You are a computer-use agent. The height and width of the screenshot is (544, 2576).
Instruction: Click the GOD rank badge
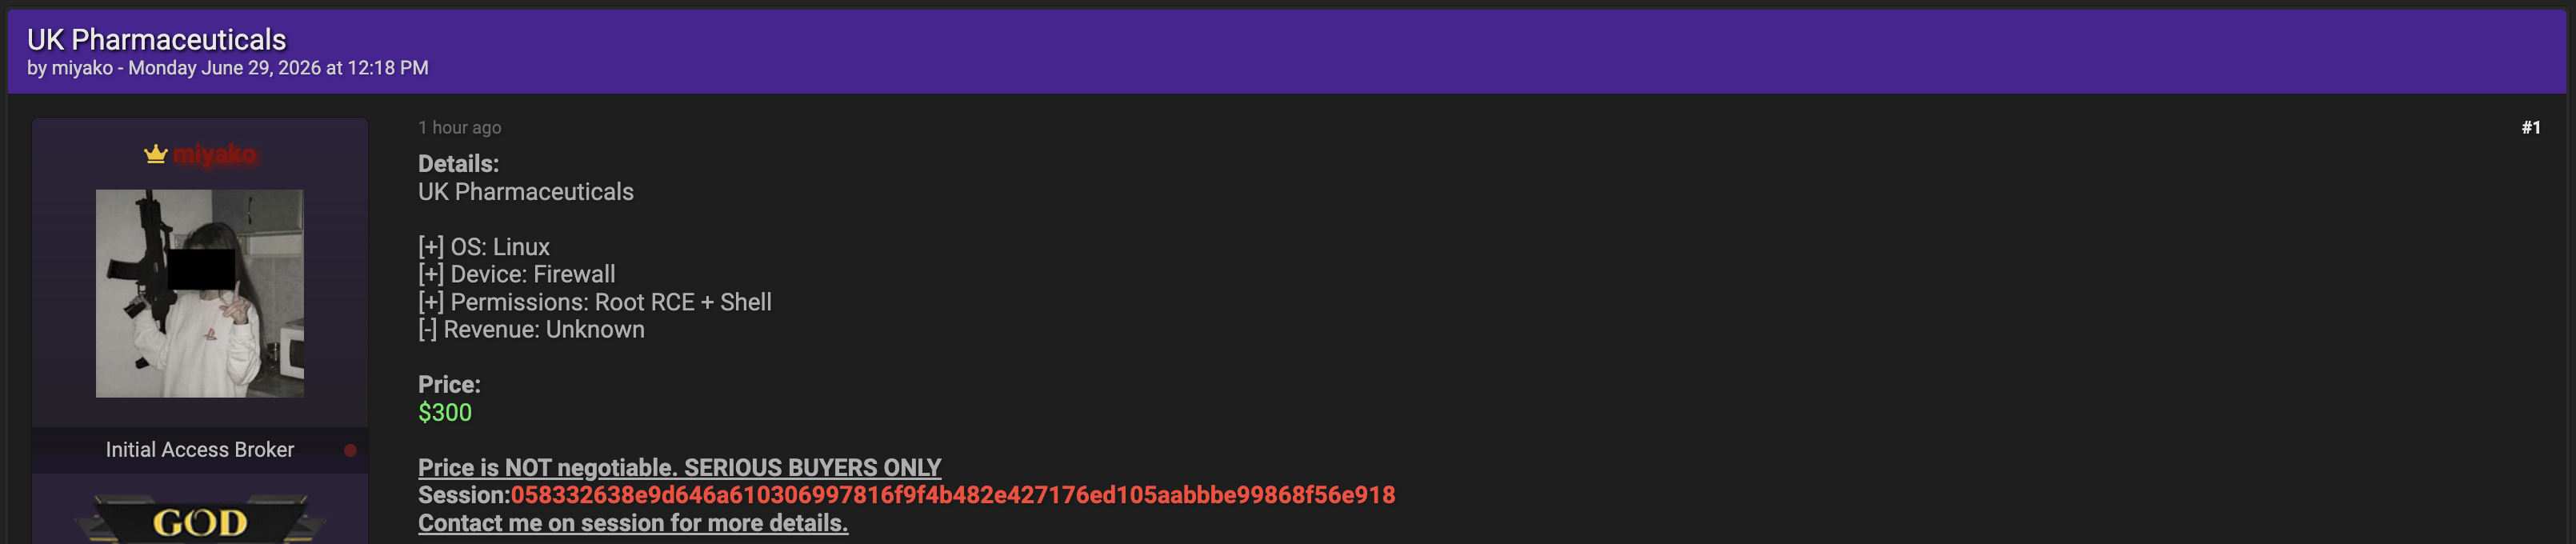200,520
